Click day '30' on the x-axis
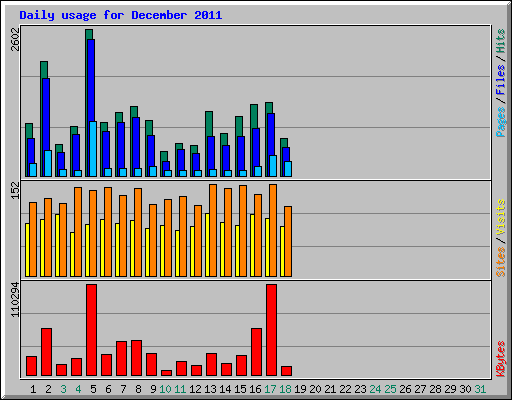Screen dimensions: 512x400 click(465, 389)
